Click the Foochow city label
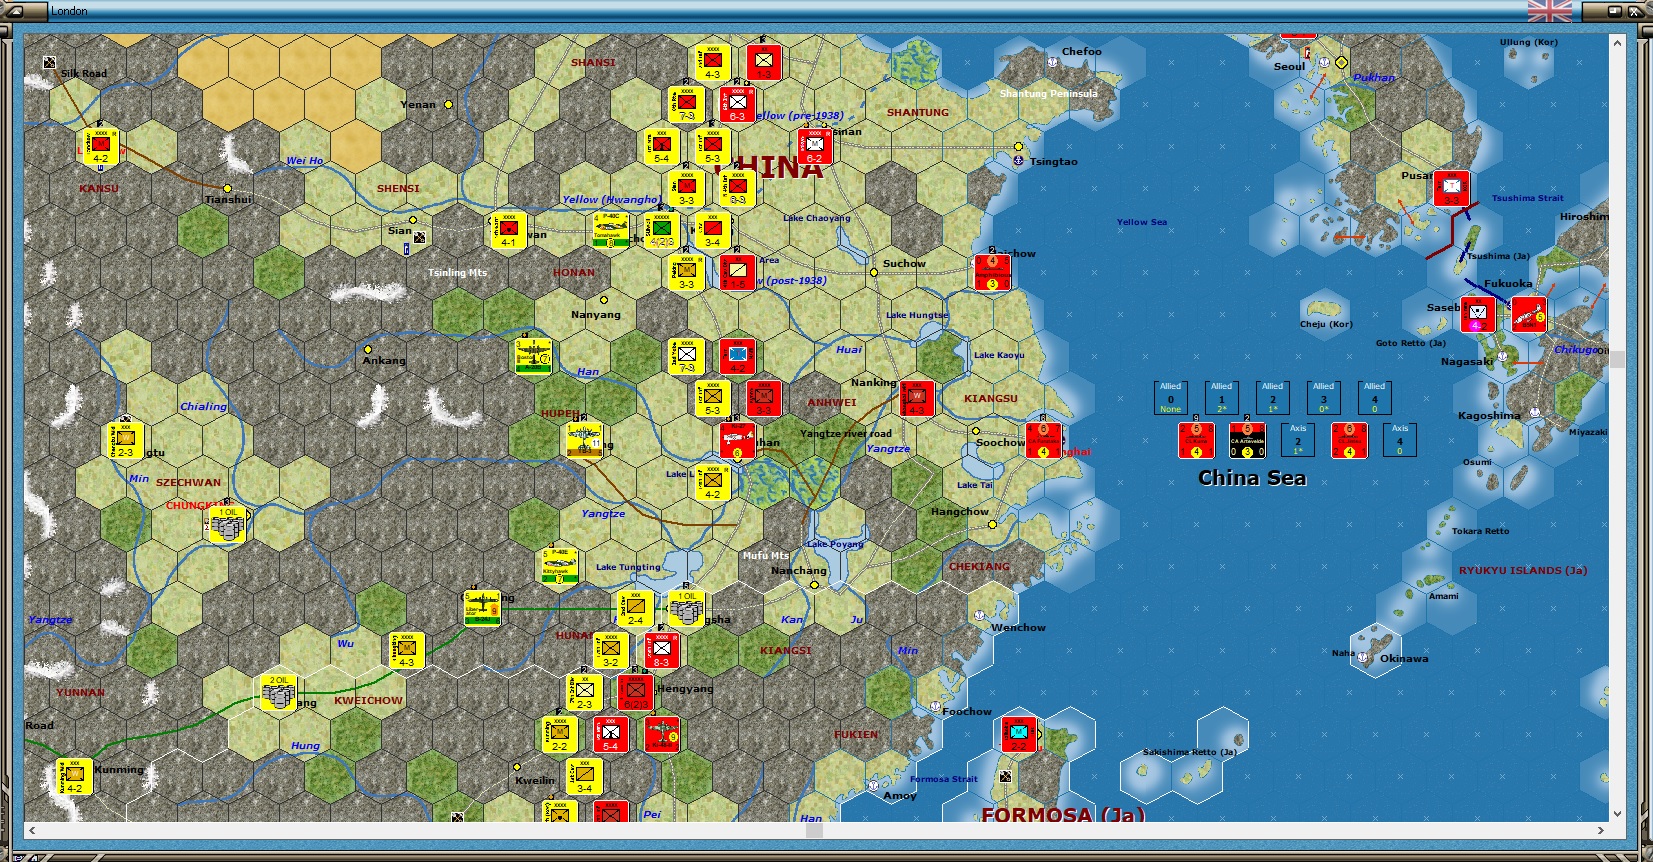 967,711
